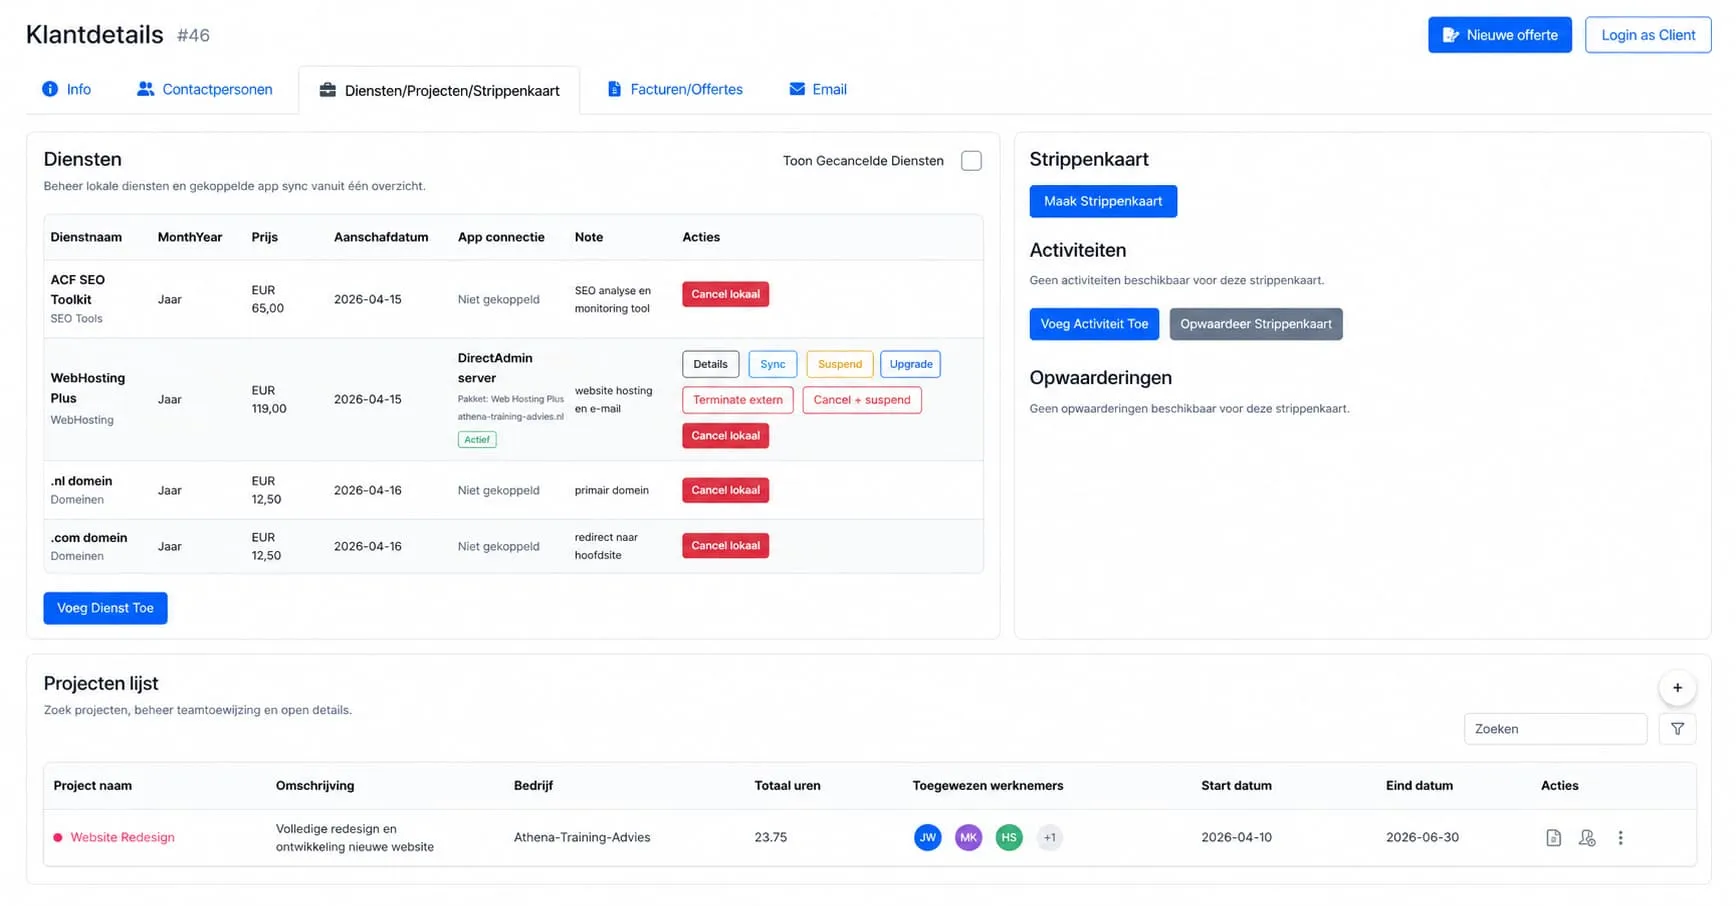The height and width of the screenshot is (906, 1736).
Task: Expand the +1 extra employees badge
Action: click(x=1050, y=838)
